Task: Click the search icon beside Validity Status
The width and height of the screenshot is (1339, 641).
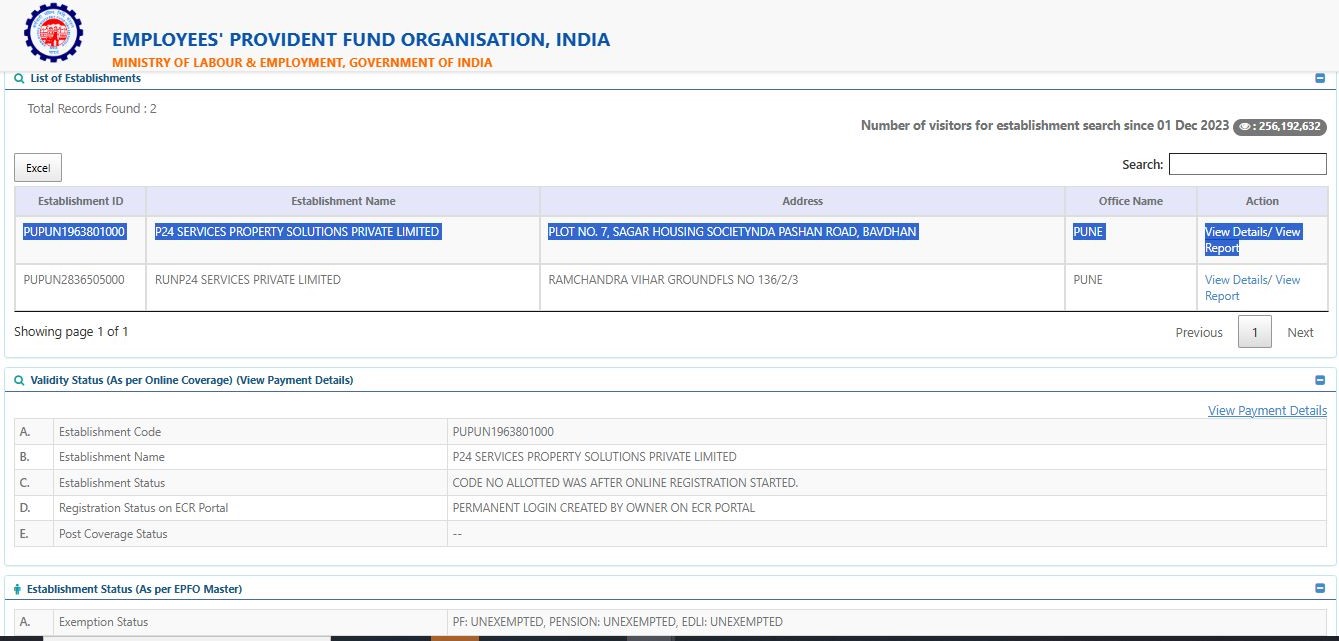Action: coord(19,380)
